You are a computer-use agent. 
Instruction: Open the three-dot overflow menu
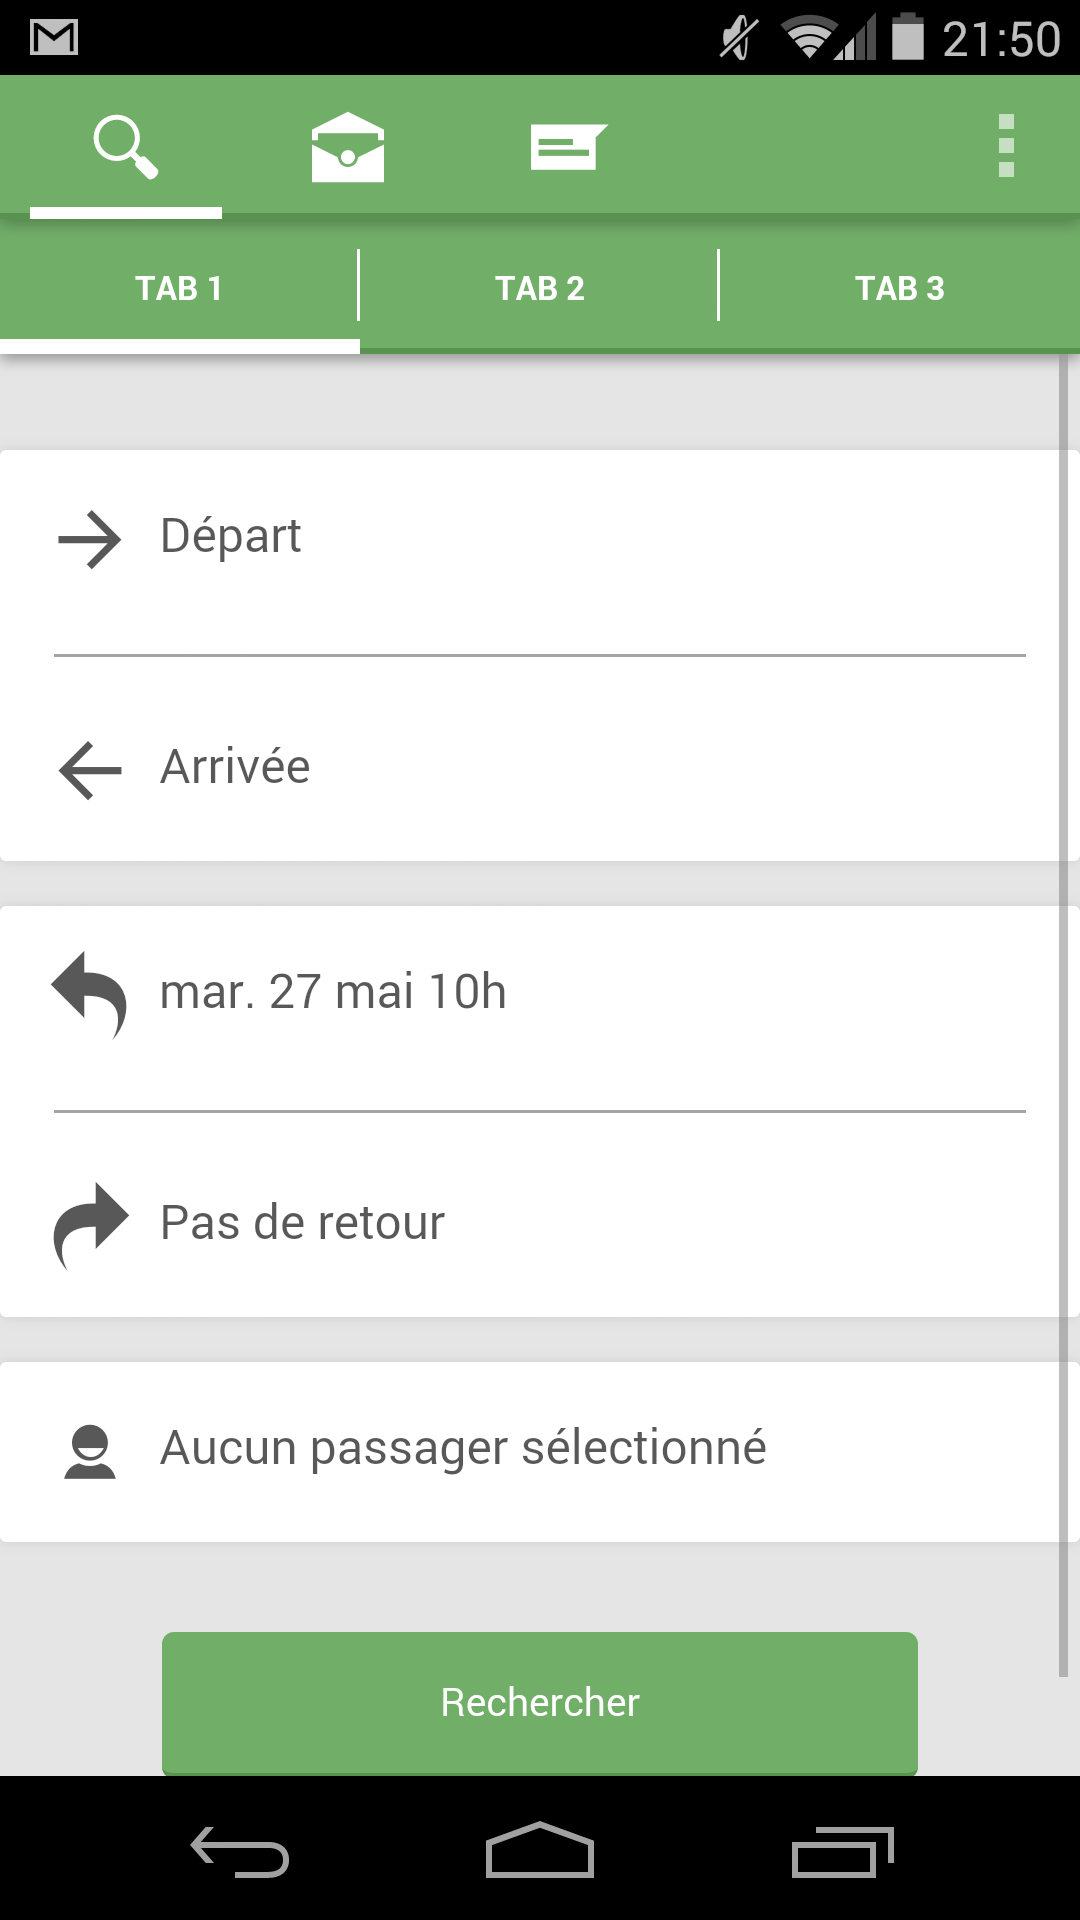(1006, 147)
